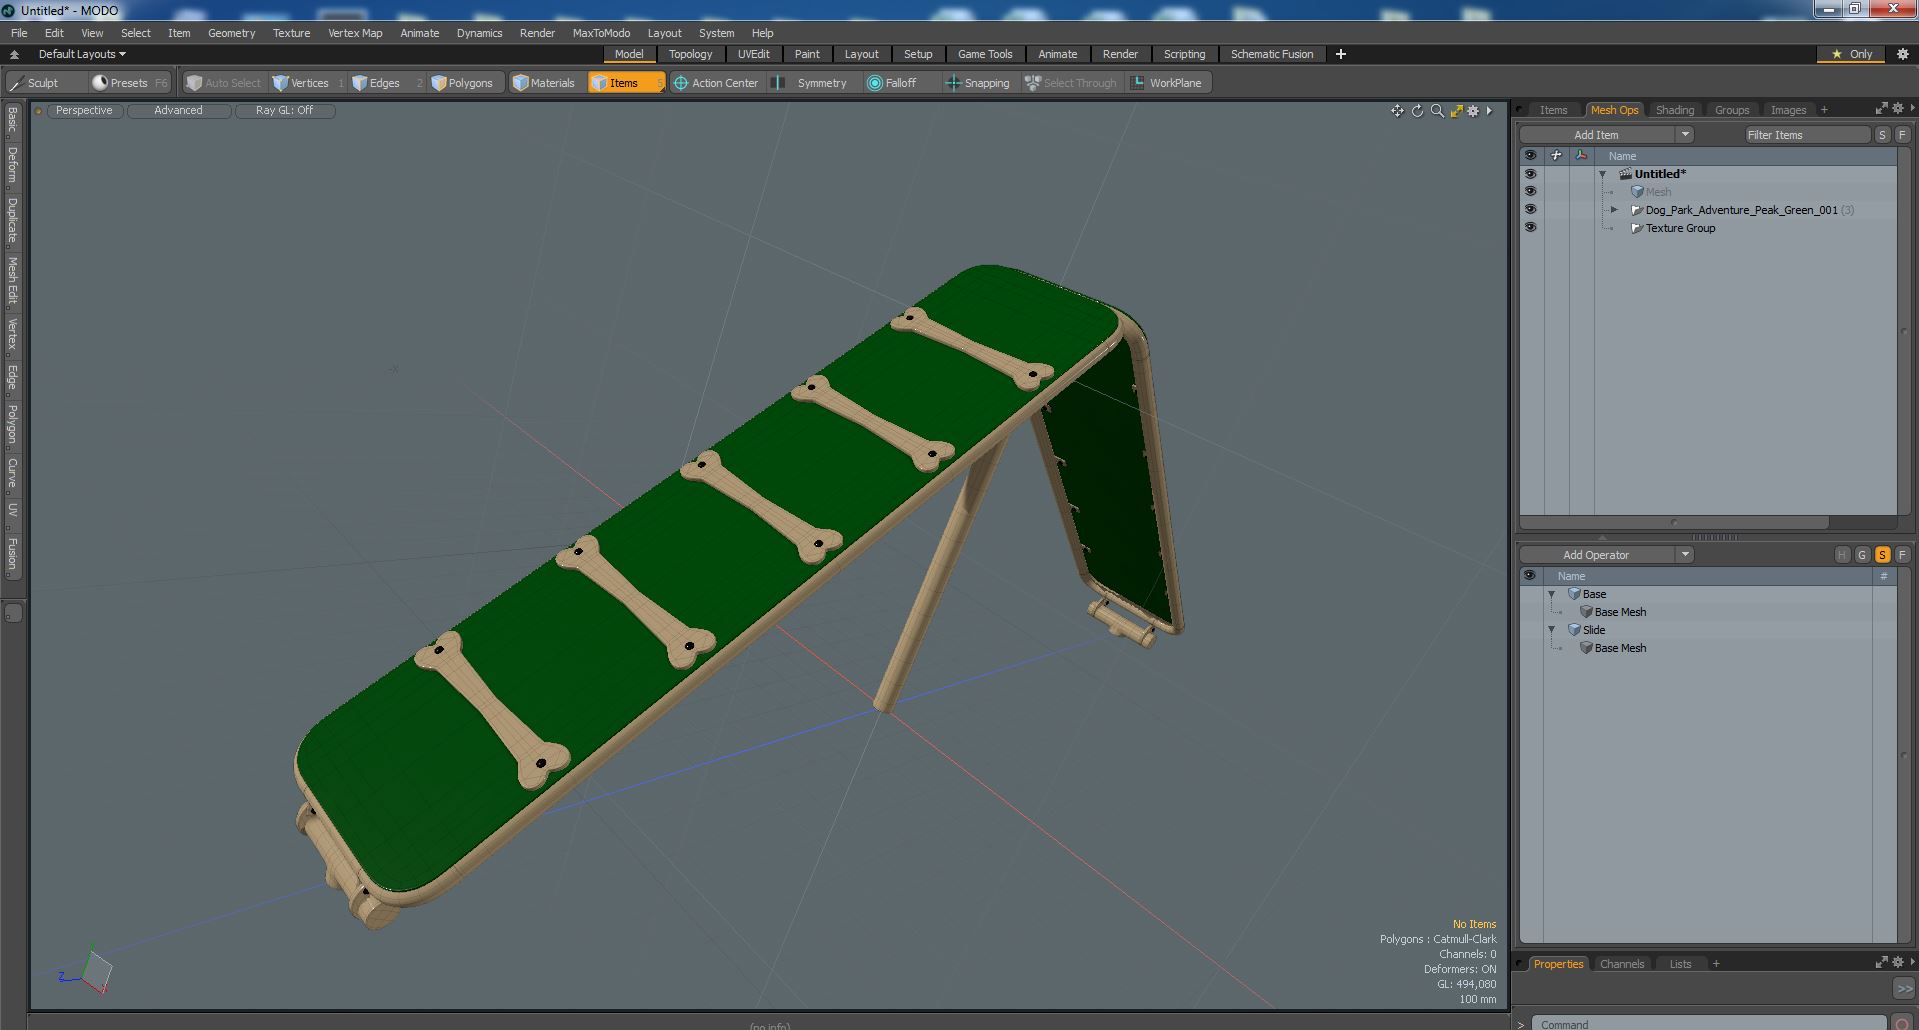The image size is (1919, 1030).
Task: Collapse the Base operator node
Action: [1552, 594]
